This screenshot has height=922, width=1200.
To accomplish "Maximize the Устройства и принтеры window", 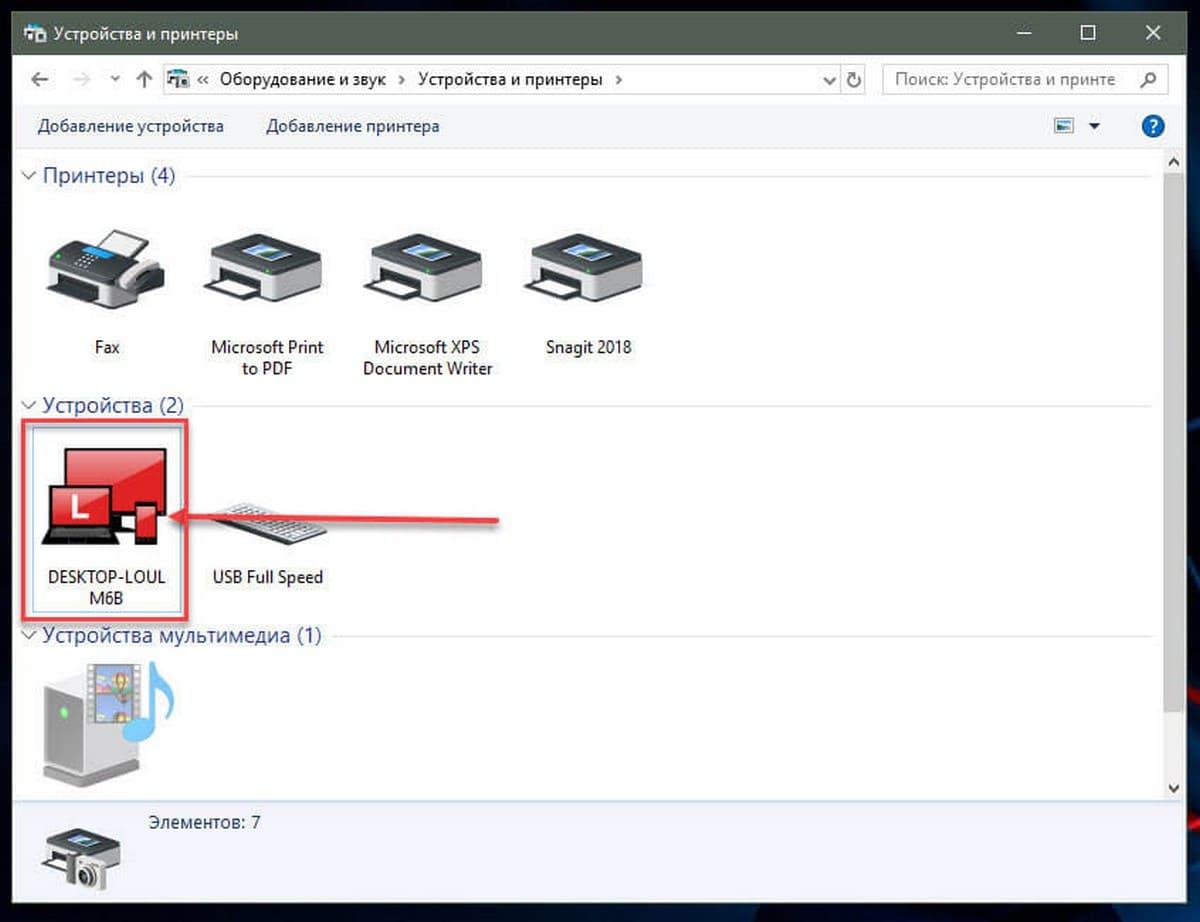I will pyautogui.click(x=1088, y=33).
